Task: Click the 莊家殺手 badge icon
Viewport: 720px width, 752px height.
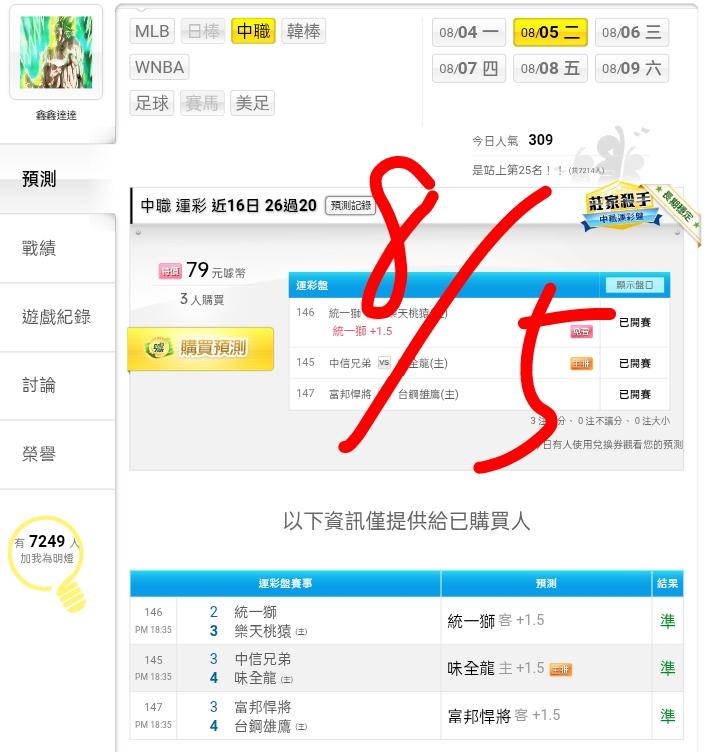Action: click(x=622, y=207)
